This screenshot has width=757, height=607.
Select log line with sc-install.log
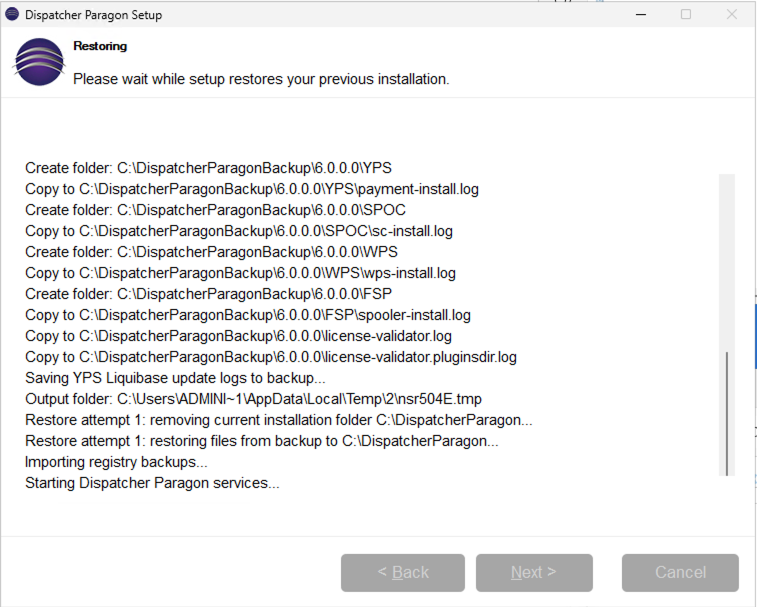pyautogui.click(x=238, y=231)
